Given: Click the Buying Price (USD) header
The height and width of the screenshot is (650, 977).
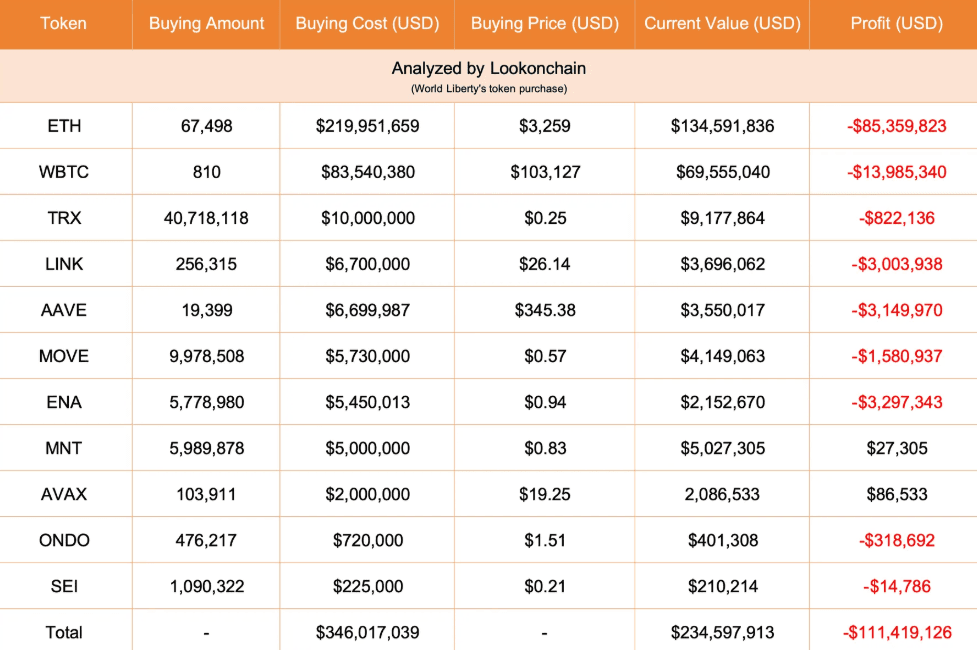Looking at the screenshot, I should [x=544, y=23].
